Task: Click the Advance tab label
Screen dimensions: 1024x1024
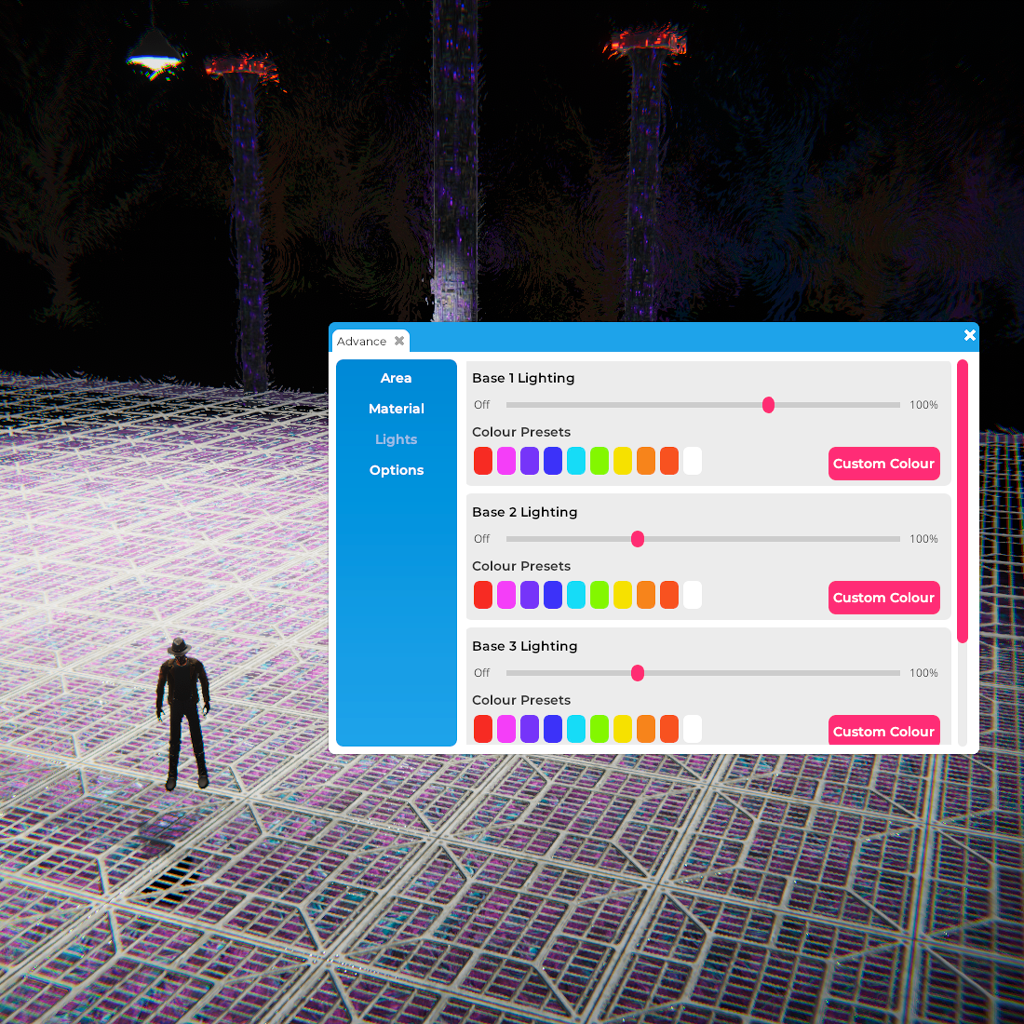Action: [361, 342]
